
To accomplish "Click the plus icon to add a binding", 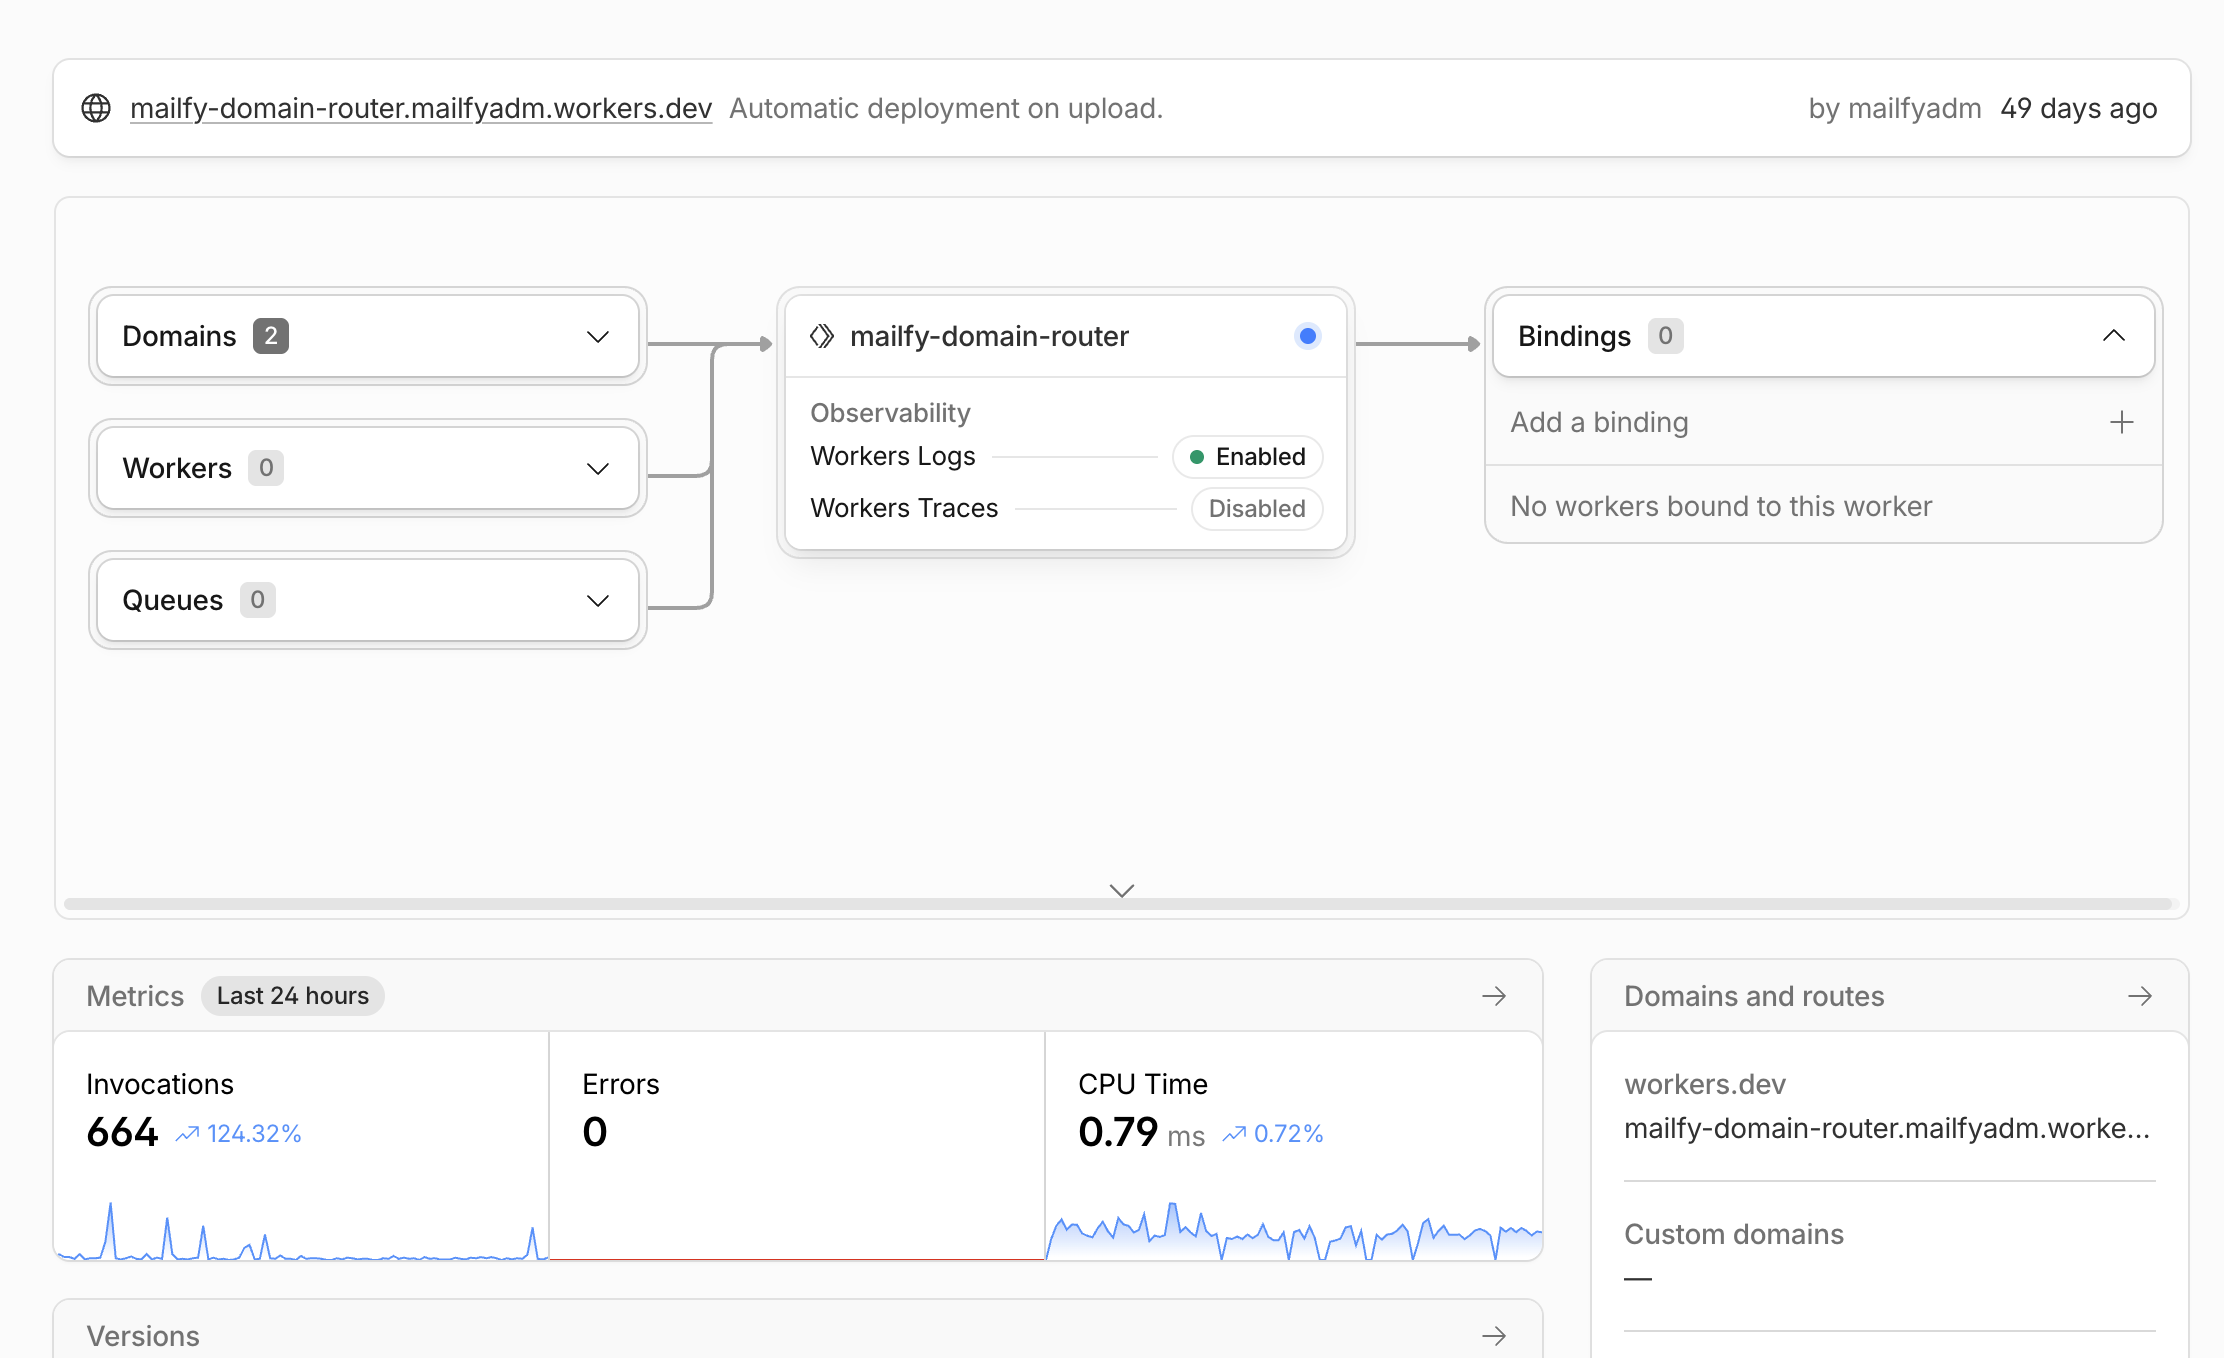I will [2122, 422].
